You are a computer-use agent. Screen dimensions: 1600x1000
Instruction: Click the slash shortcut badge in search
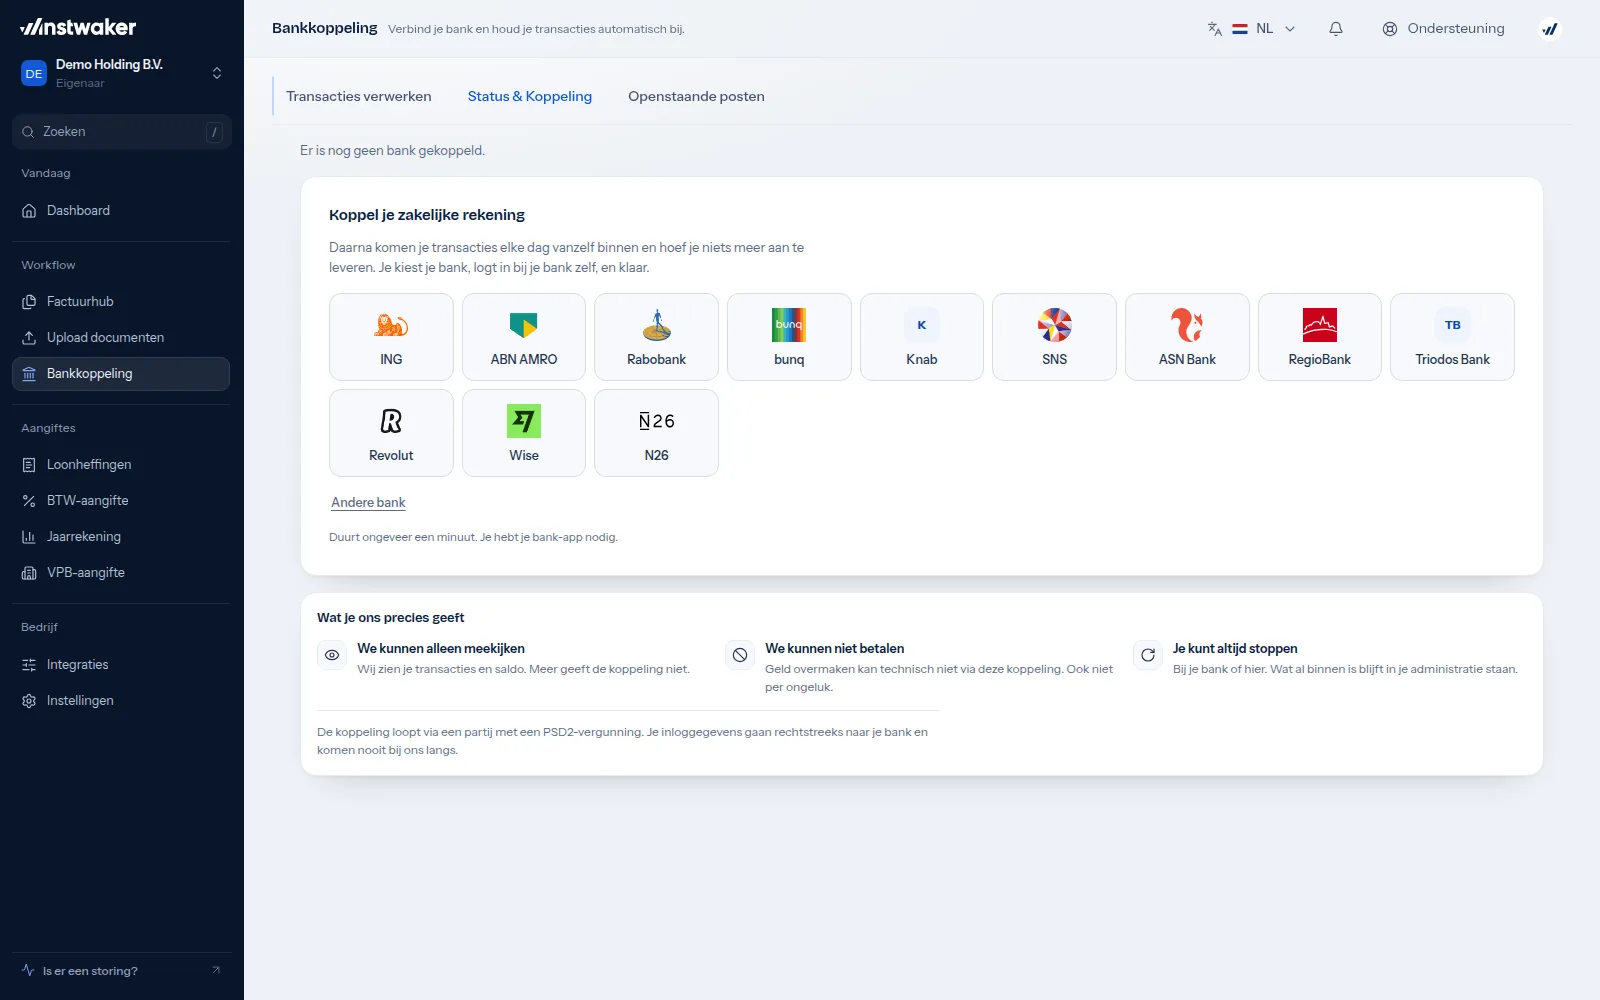pyautogui.click(x=214, y=132)
